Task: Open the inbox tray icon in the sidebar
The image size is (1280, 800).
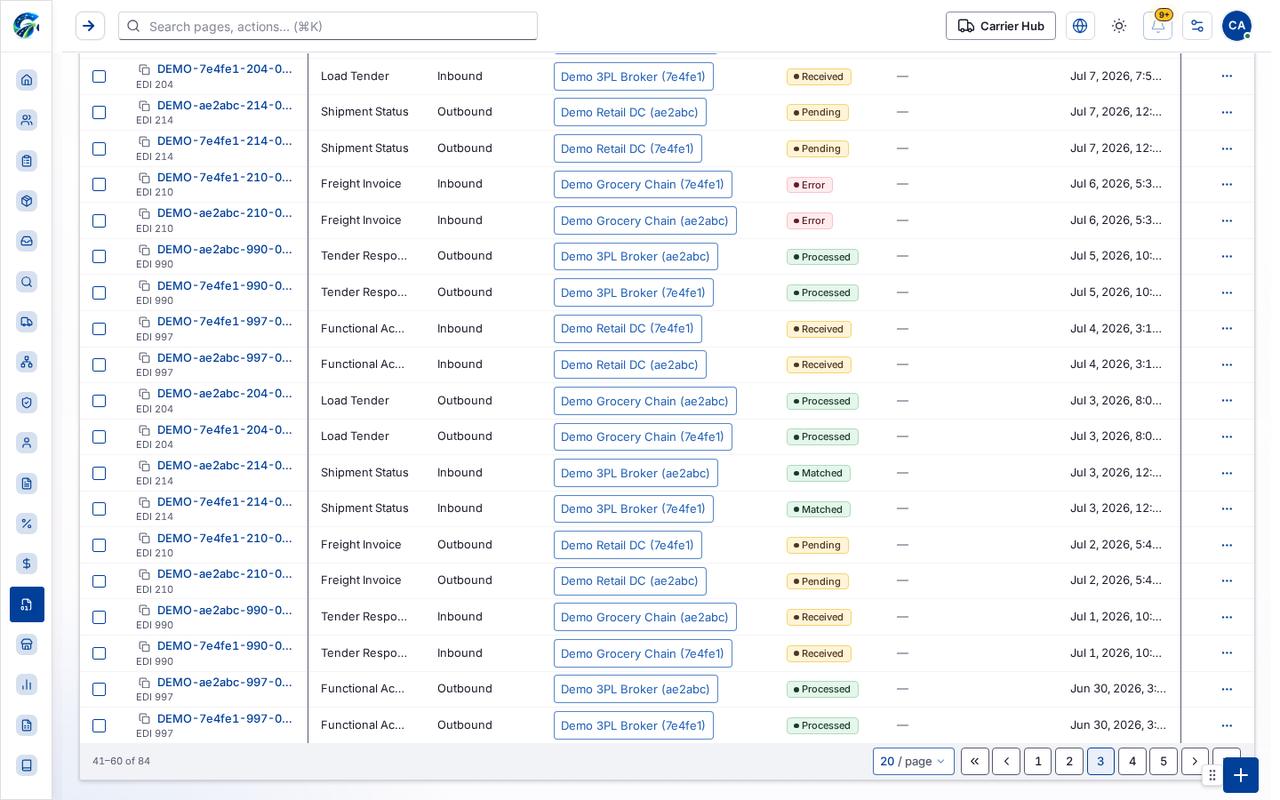Action: click(27, 241)
